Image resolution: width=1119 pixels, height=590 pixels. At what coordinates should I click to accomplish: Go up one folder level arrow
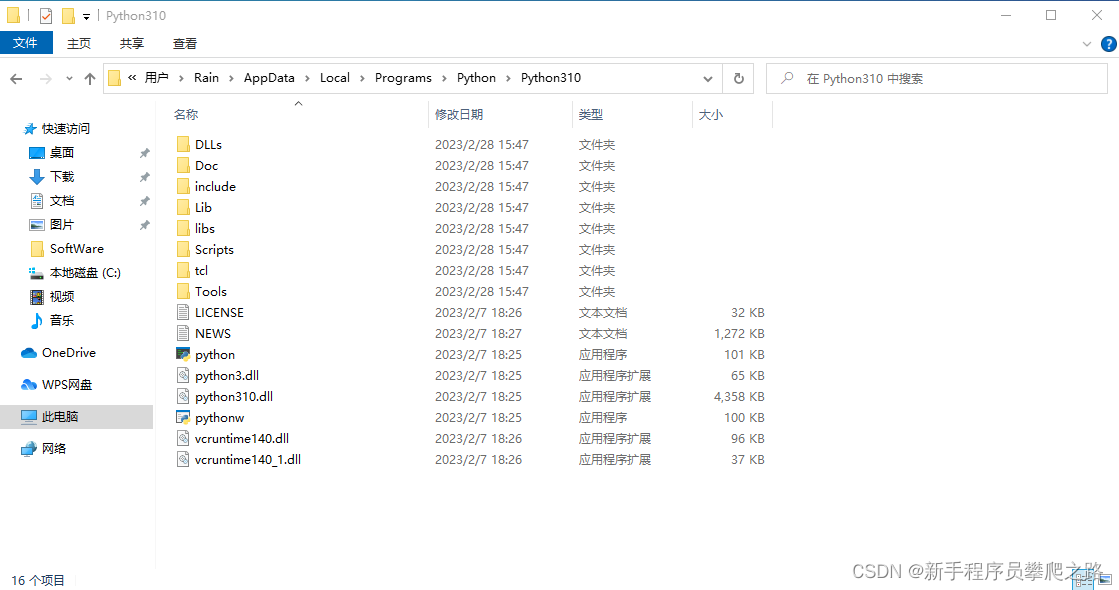pos(90,78)
